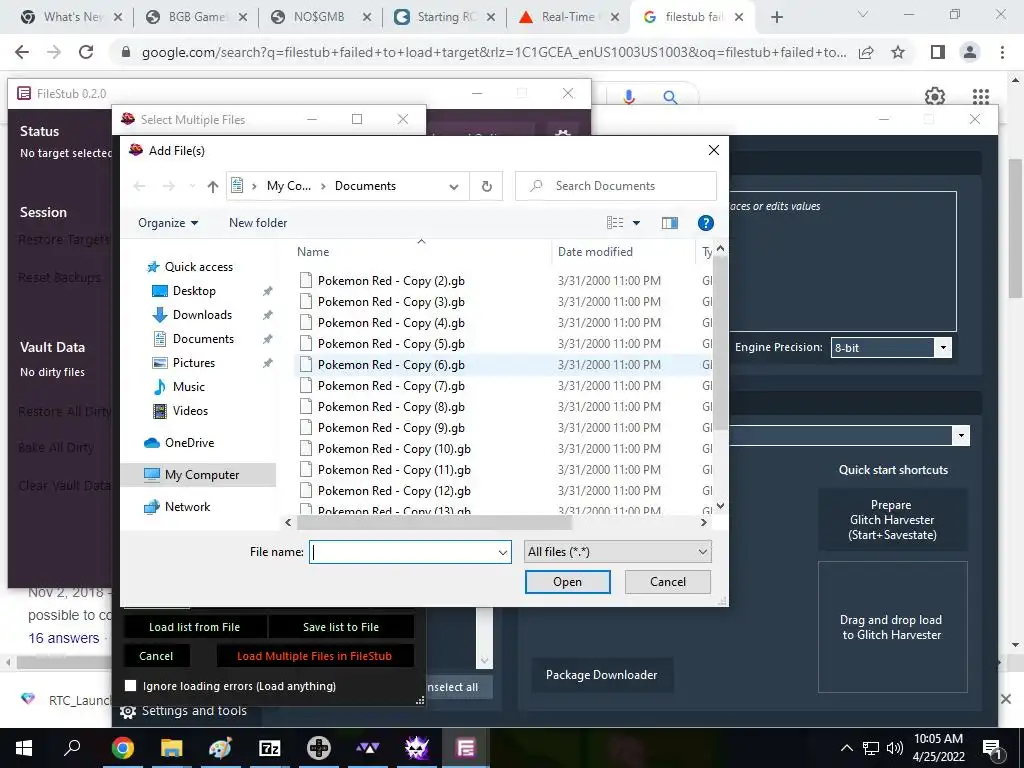The image size is (1024, 768).
Task: Open the All files (*.*) type filter
Action: [617, 552]
